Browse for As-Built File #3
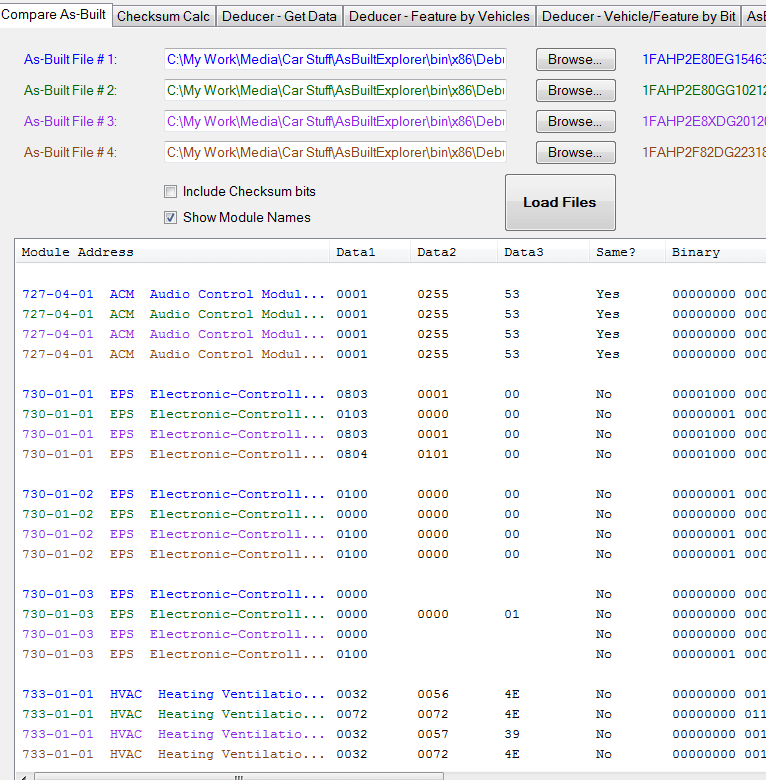The height and width of the screenshot is (780, 766). pos(575,121)
